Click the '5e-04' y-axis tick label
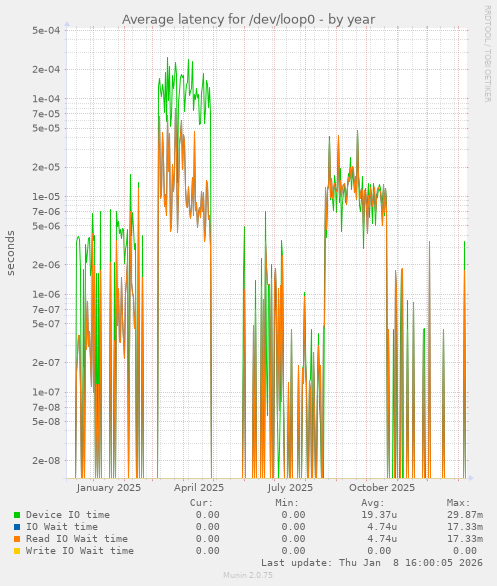The image size is (497, 586). tap(46, 30)
